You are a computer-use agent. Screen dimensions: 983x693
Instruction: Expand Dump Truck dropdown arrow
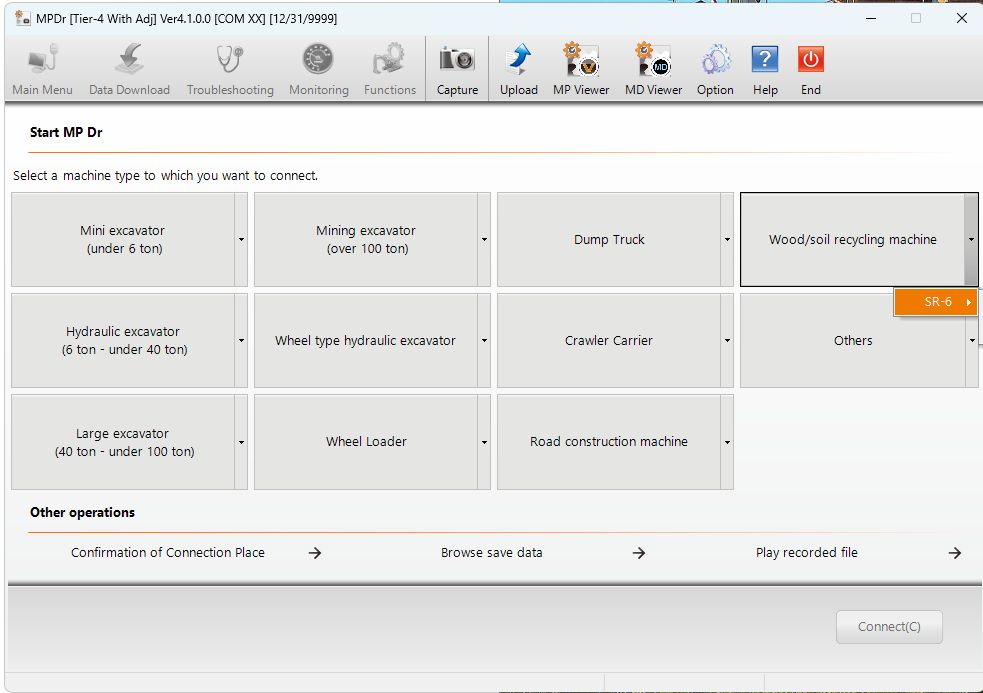(x=727, y=240)
